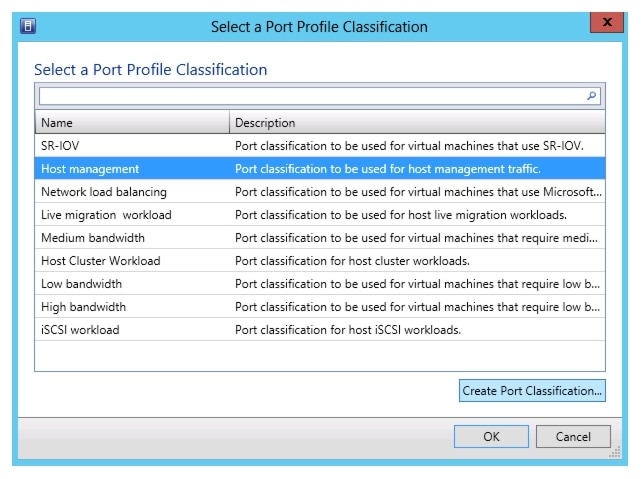Viewport: 641px width, 479px height.
Task: Close the Port Profile Classification dialog
Action: [602, 24]
